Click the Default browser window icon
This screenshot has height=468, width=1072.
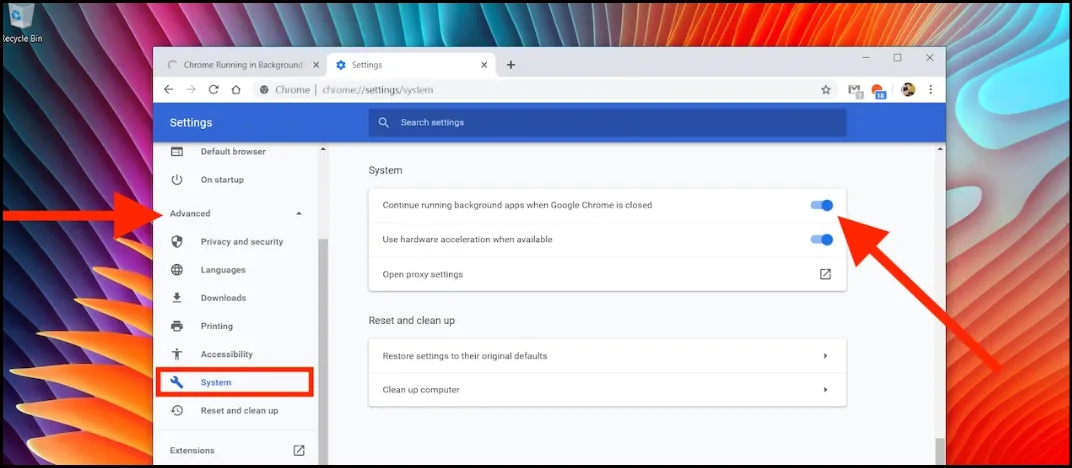click(177, 152)
